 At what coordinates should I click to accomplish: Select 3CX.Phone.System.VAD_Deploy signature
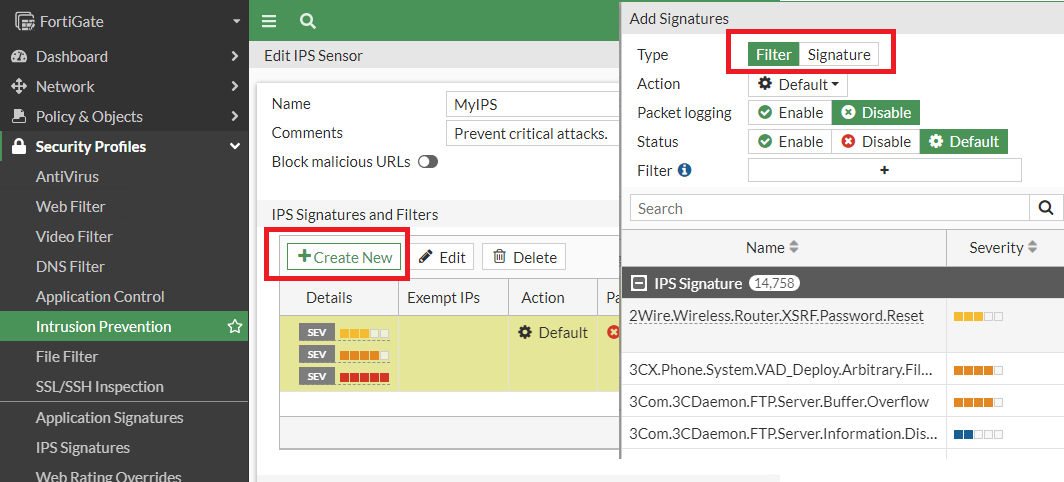click(782, 371)
